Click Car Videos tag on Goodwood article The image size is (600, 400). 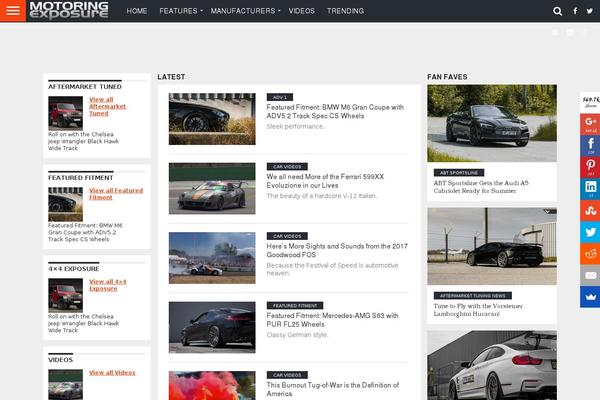click(x=287, y=236)
